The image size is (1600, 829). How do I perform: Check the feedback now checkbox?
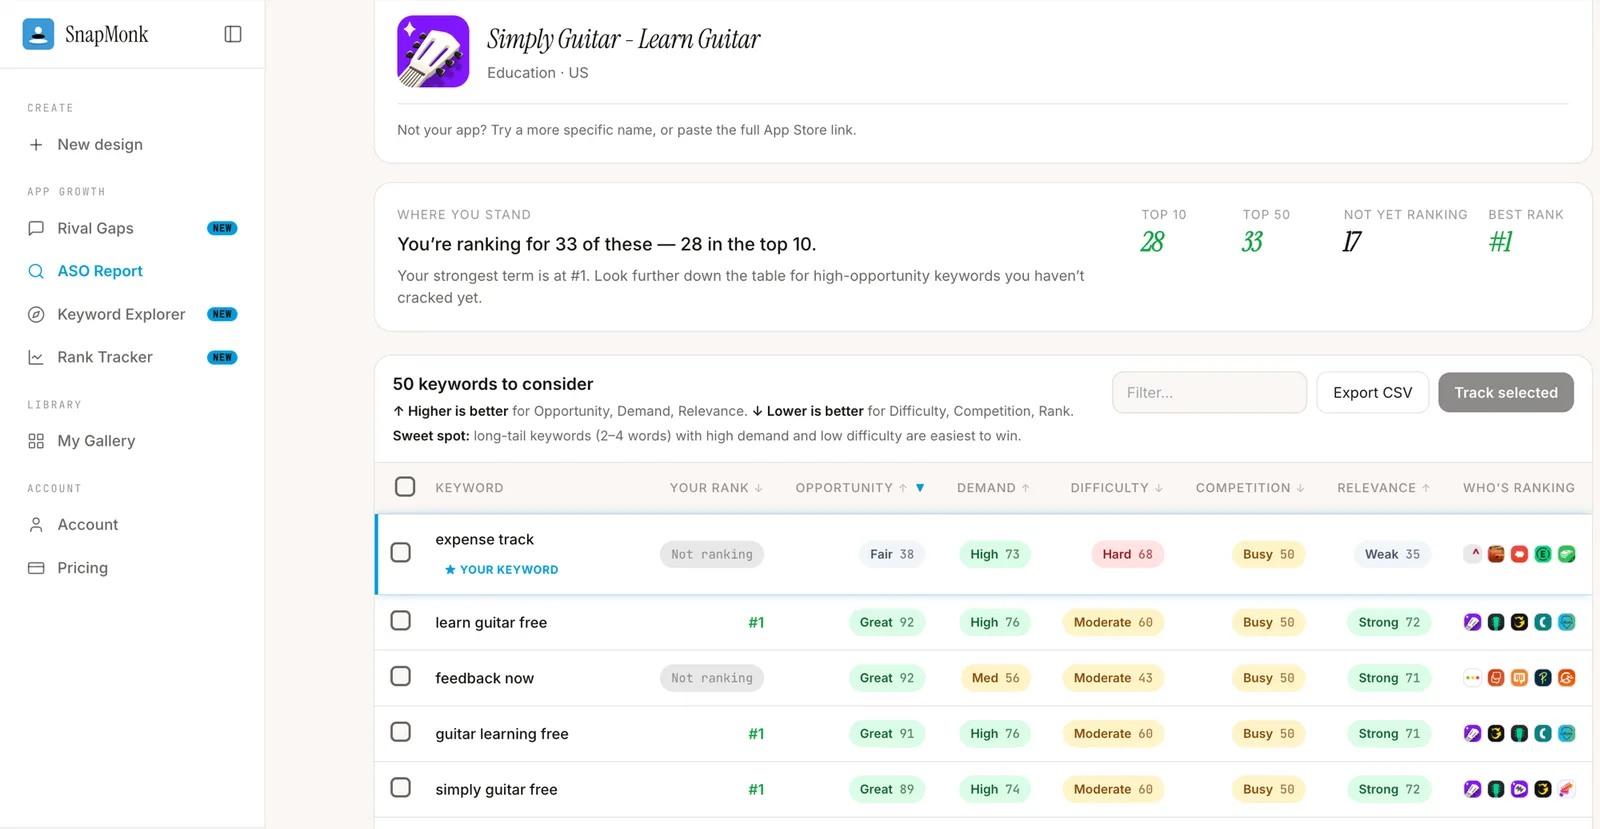coord(401,676)
